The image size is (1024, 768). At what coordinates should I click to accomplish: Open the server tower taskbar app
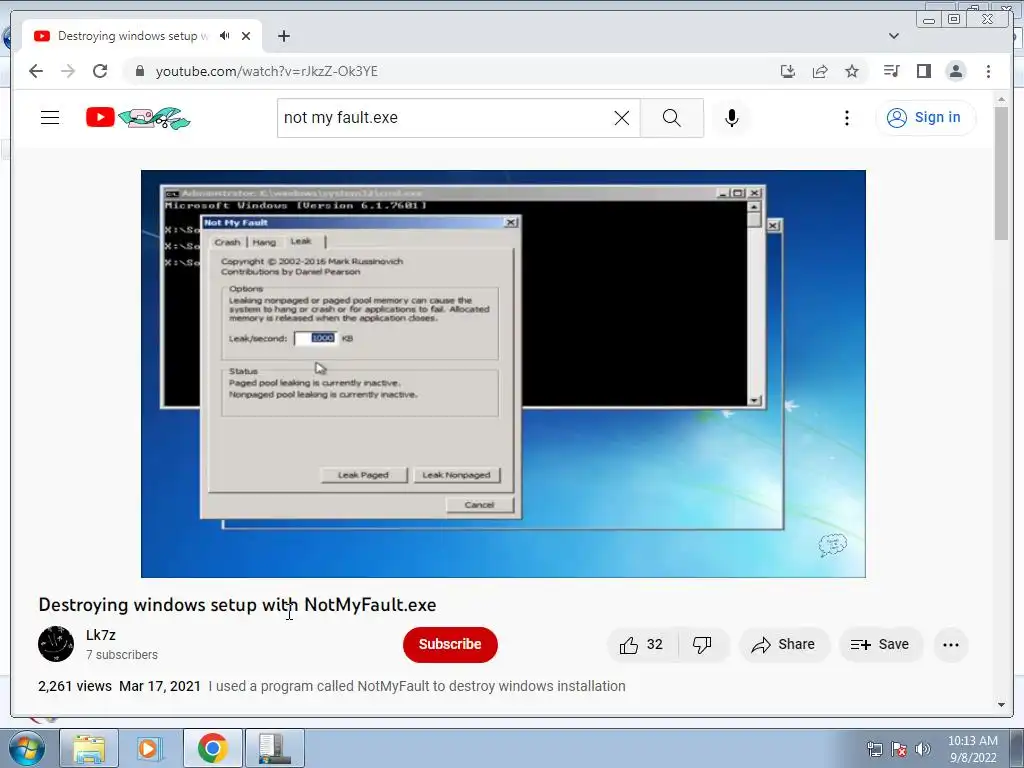coord(274,748)
